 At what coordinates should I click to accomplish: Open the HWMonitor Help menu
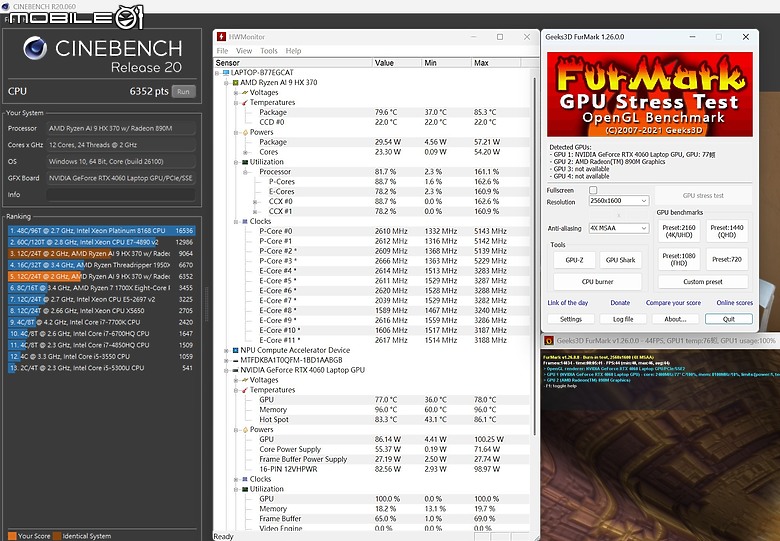click(x=293, y=51)
